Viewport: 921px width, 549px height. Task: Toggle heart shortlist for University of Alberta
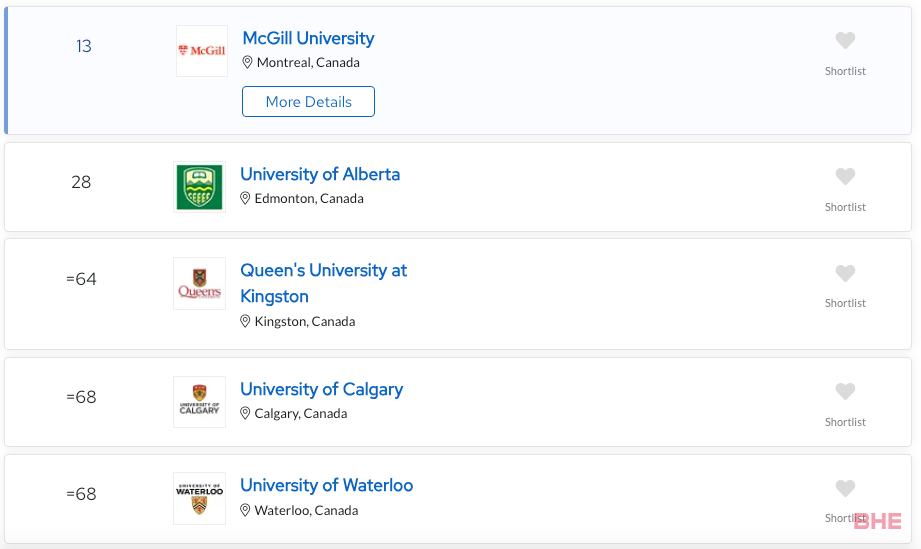click(x=845, y=176)
